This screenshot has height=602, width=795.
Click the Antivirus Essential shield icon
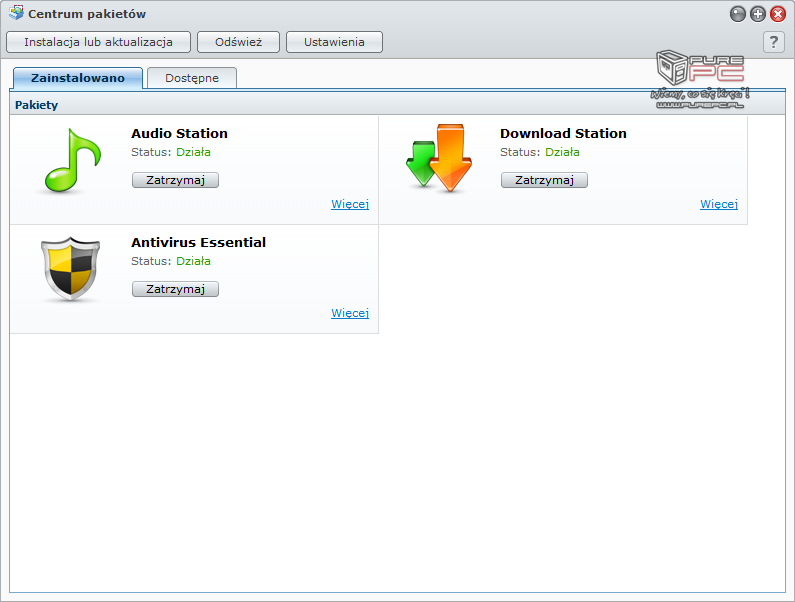click(x=70, y=269)
